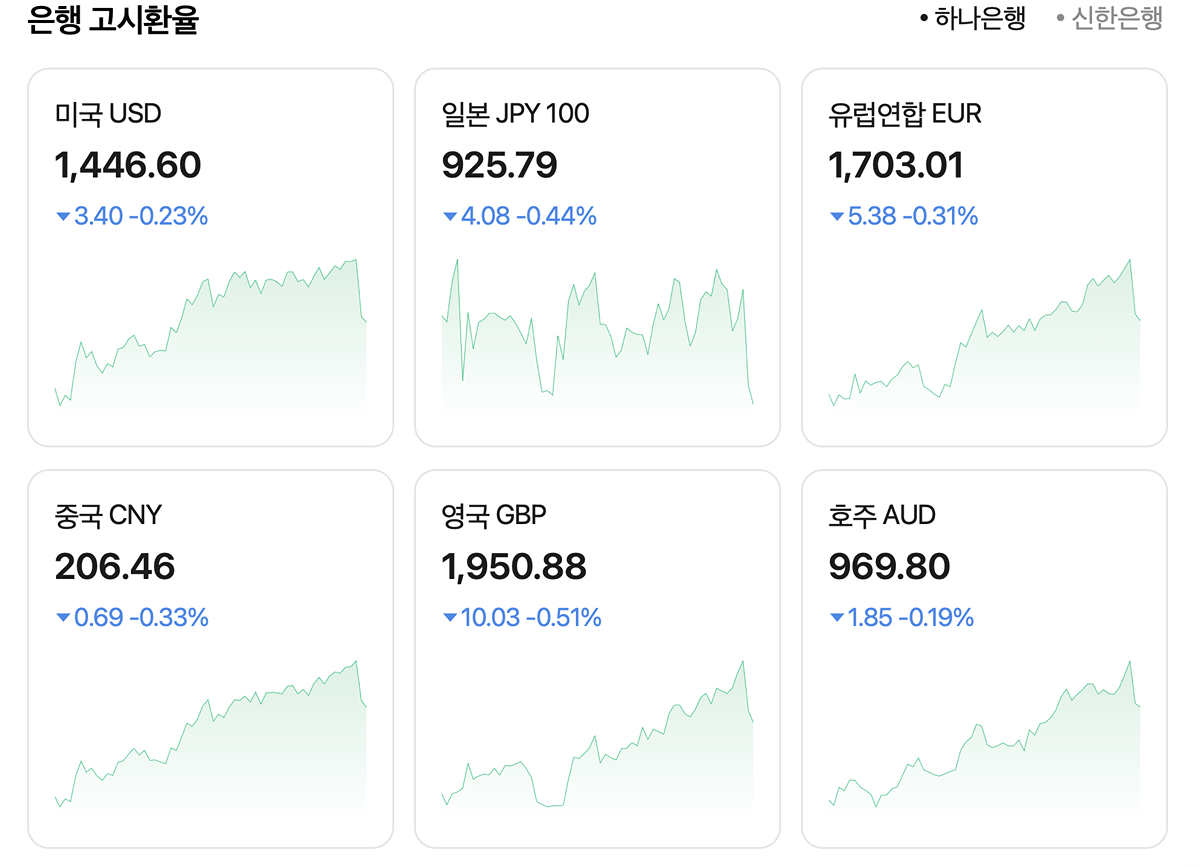1200x867 pixels.
Task: Click the AUD rate value 969.80
Action: coord(889,567)
